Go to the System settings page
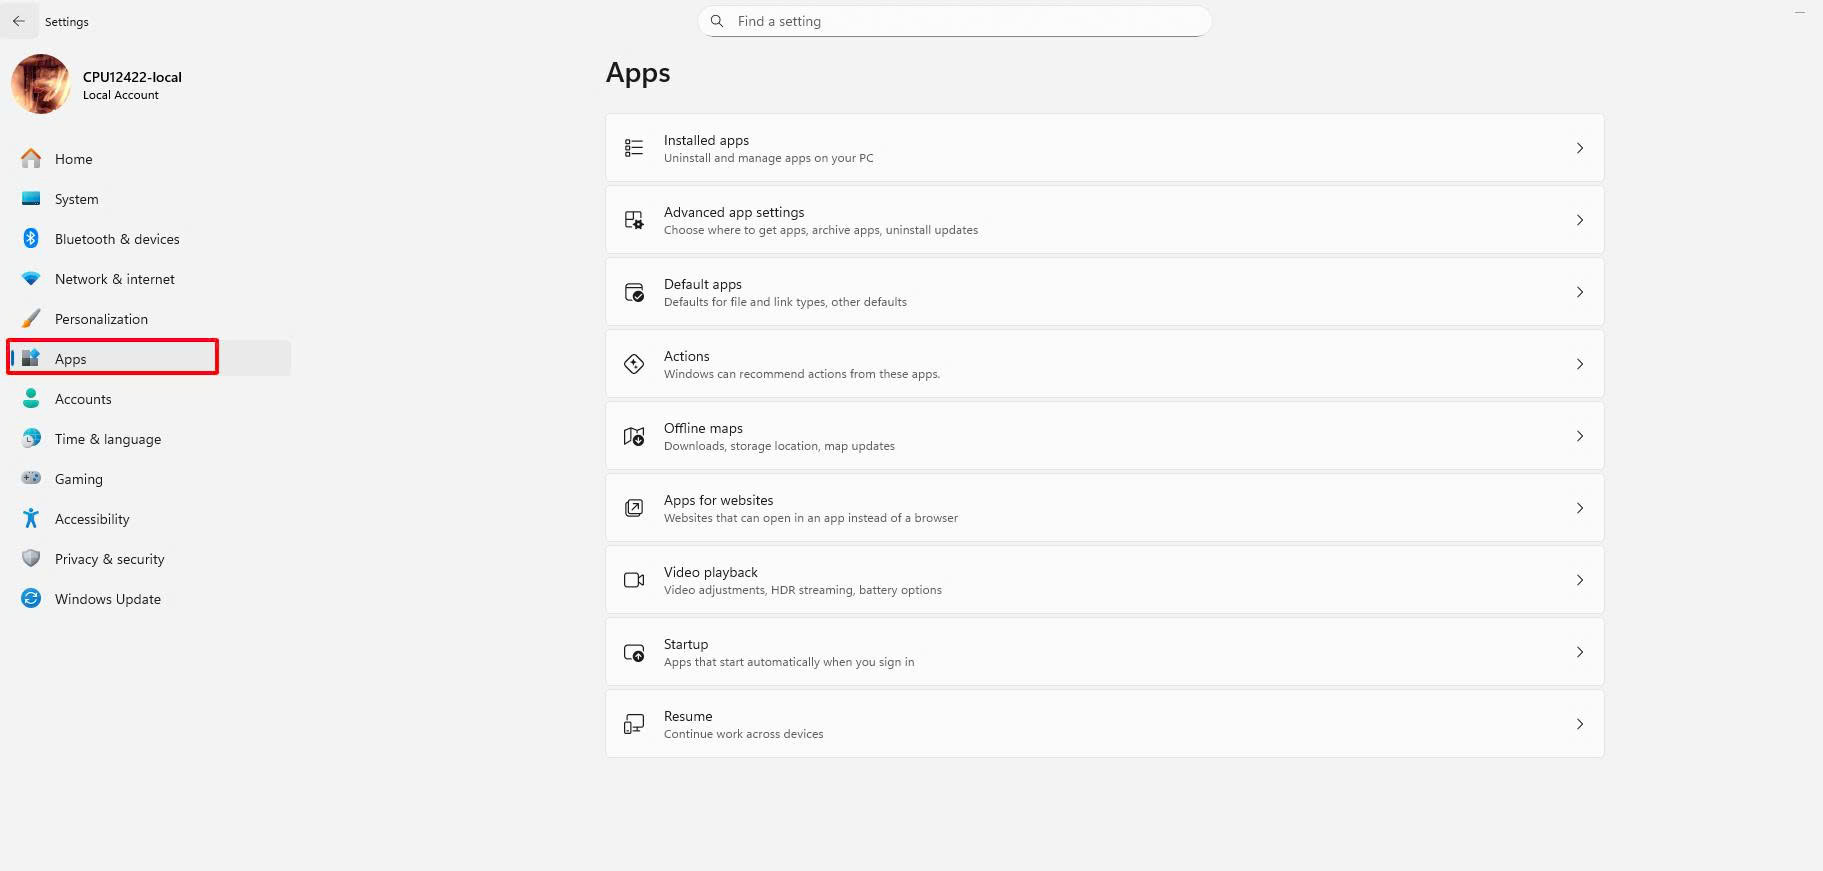Image resolution: width=1823 pixels, height=871 pixels. coord(76,199)
